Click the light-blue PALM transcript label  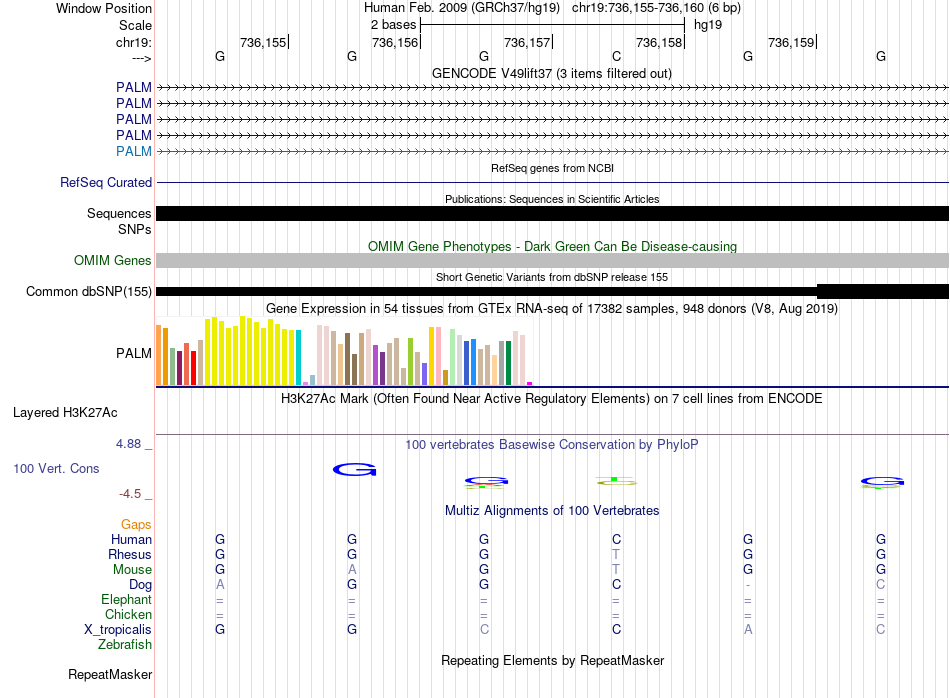pos(134,151)
